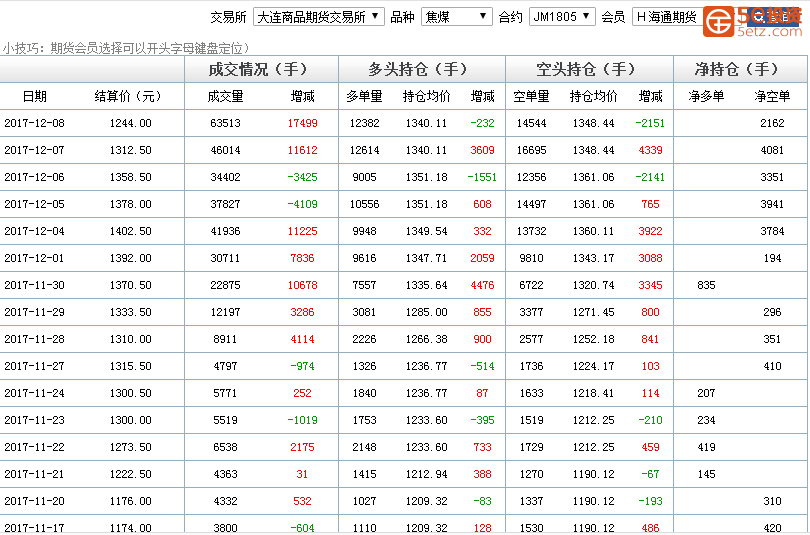The height and width of the screenshot is (535, 810).
Task: Open the 交易所 exchange dropdown
Action: click(319, 17)
